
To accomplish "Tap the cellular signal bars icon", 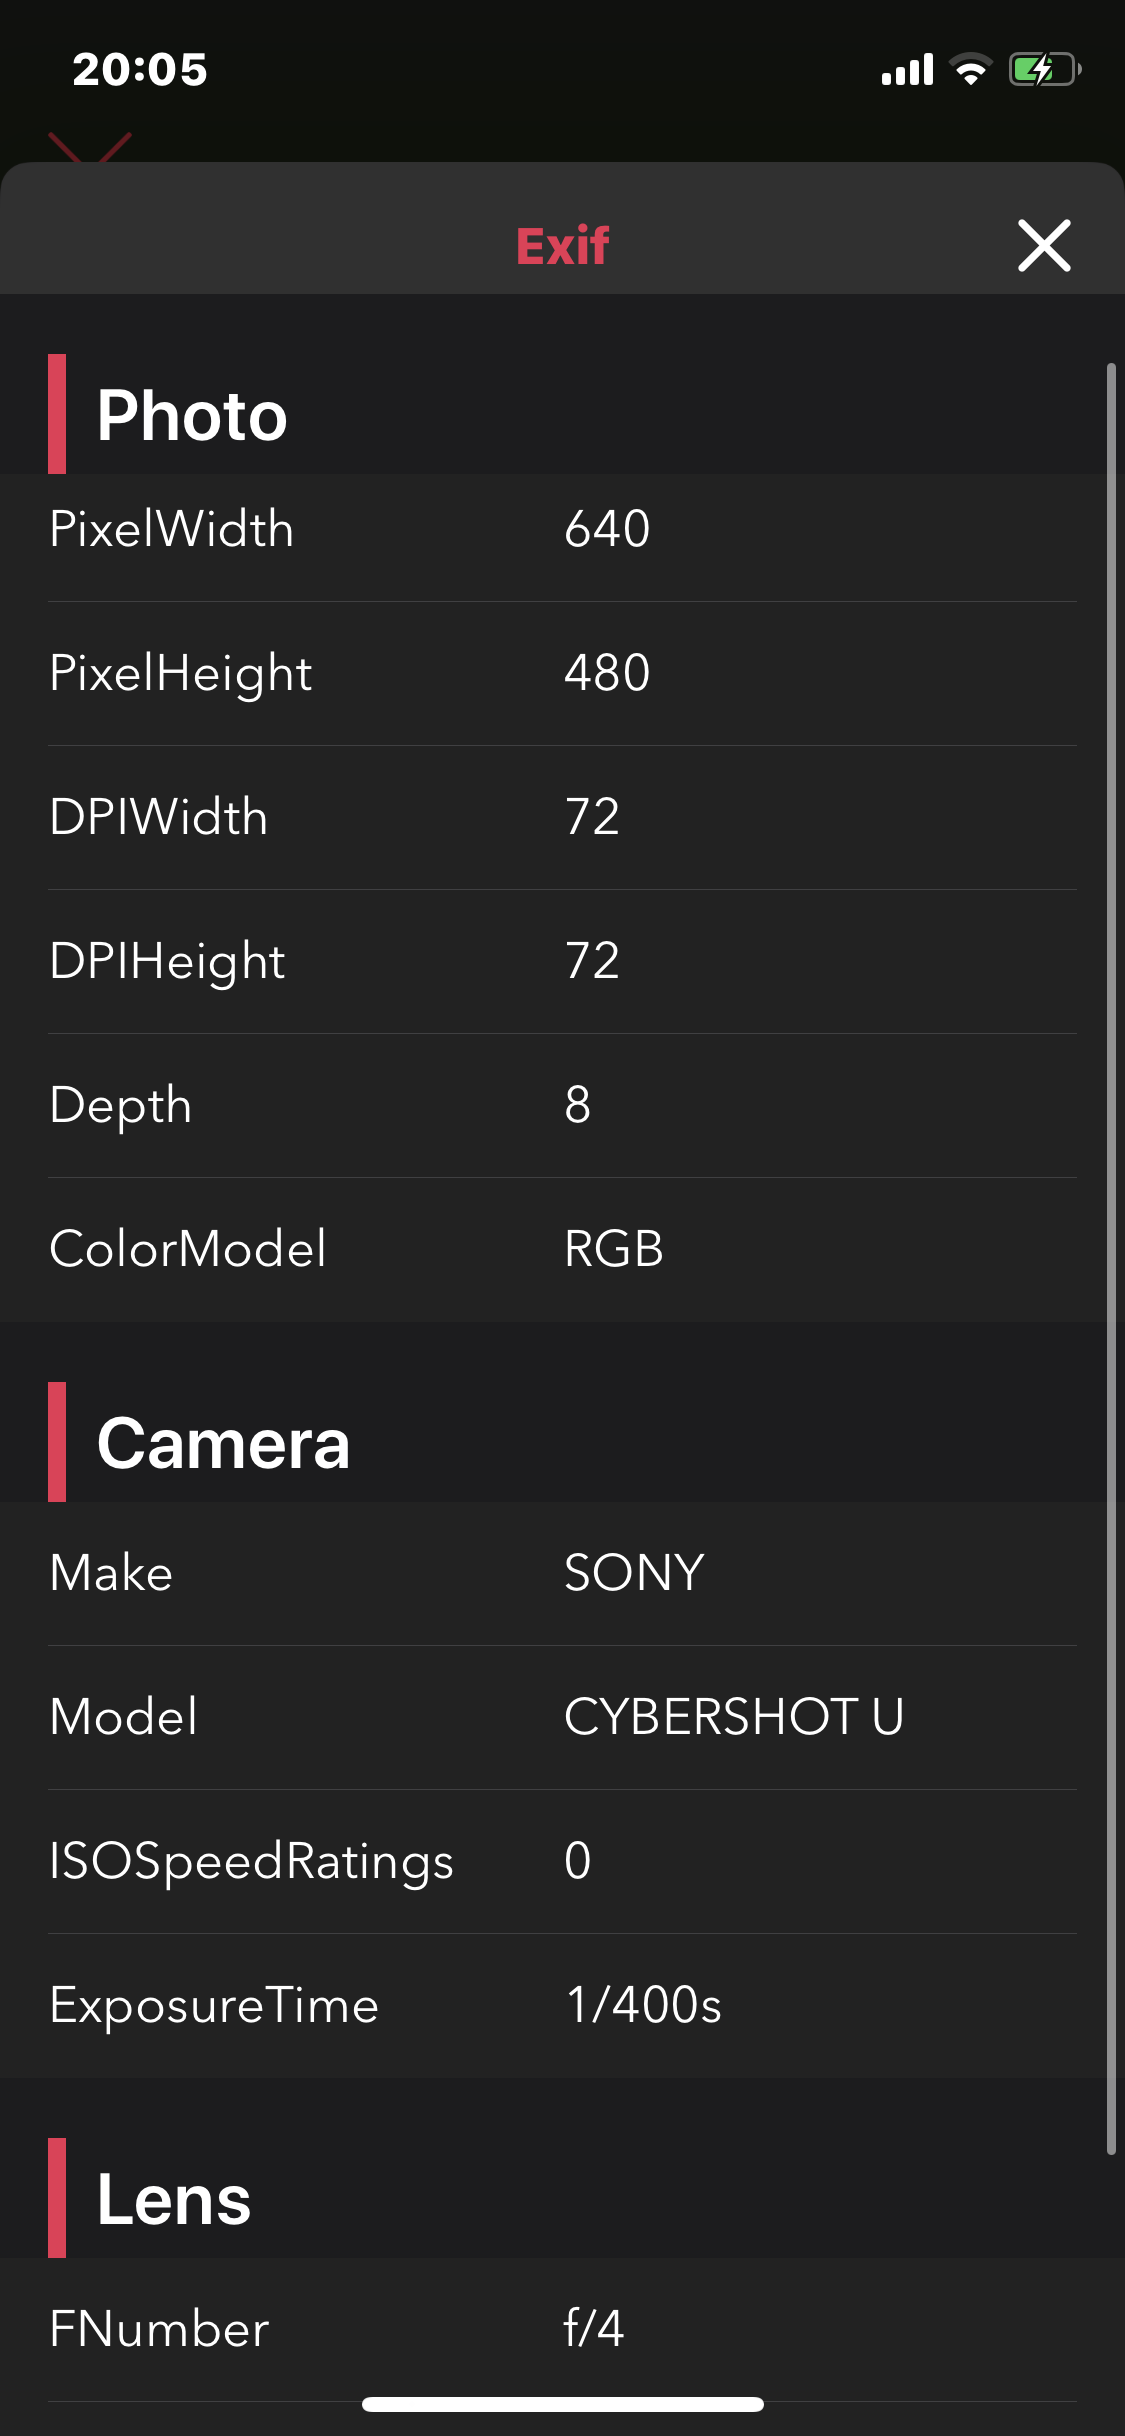I will click(x=907, y=69).
